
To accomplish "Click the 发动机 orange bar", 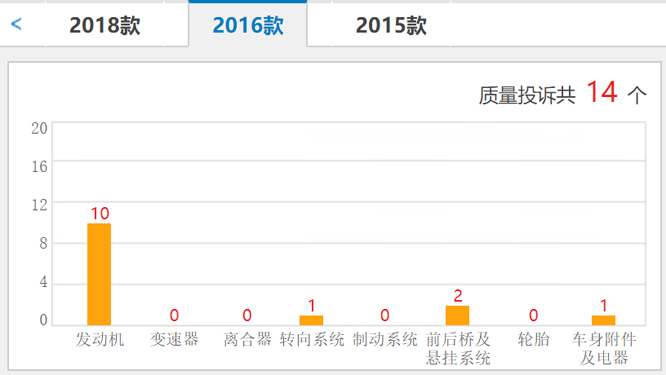I will [99, 274].
